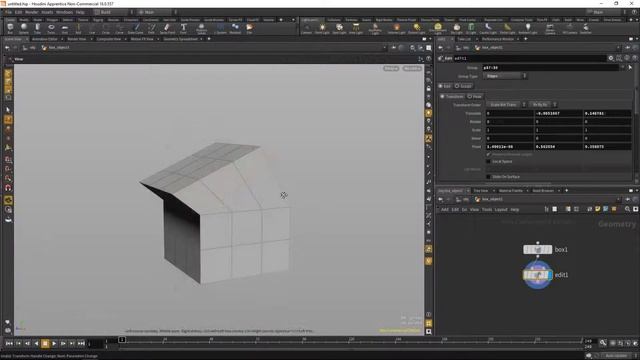Image resolution: width=640 pixels, height=360 pixels.
Task: Open the network editor Layout menu
Action: [501, 209]
